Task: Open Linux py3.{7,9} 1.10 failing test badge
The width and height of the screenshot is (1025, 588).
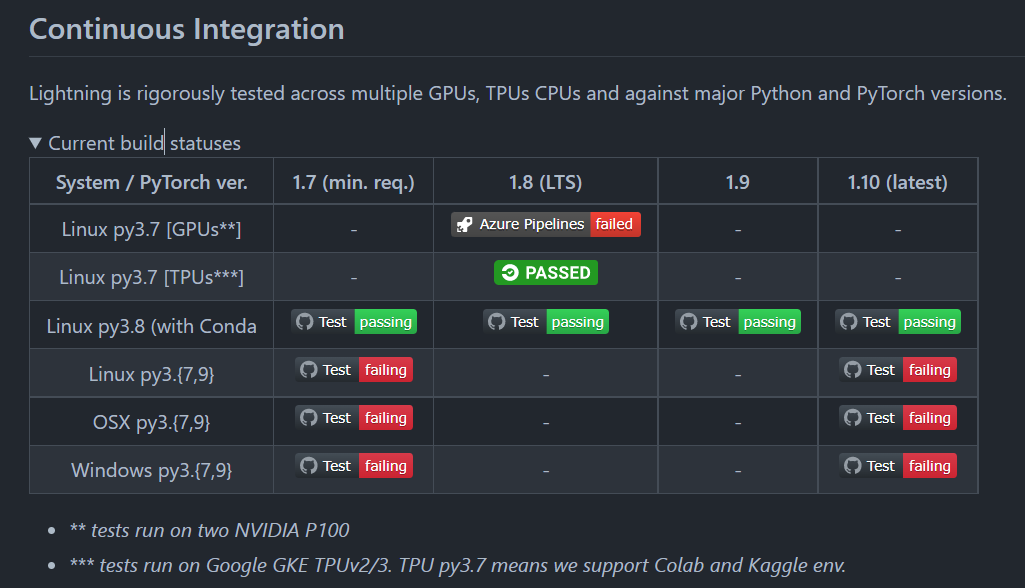Action: tap(898, 370)
